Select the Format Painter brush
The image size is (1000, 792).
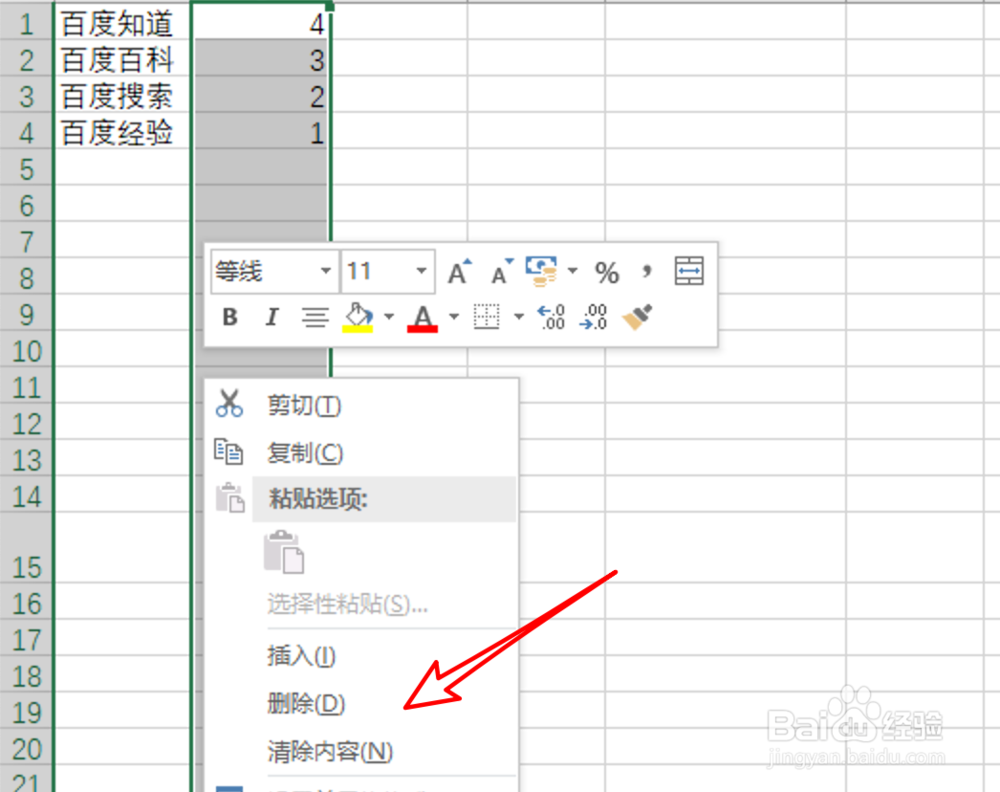tap(637, 317)
